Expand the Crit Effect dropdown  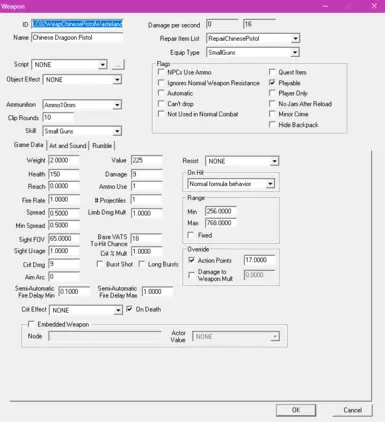coord(118,310)
